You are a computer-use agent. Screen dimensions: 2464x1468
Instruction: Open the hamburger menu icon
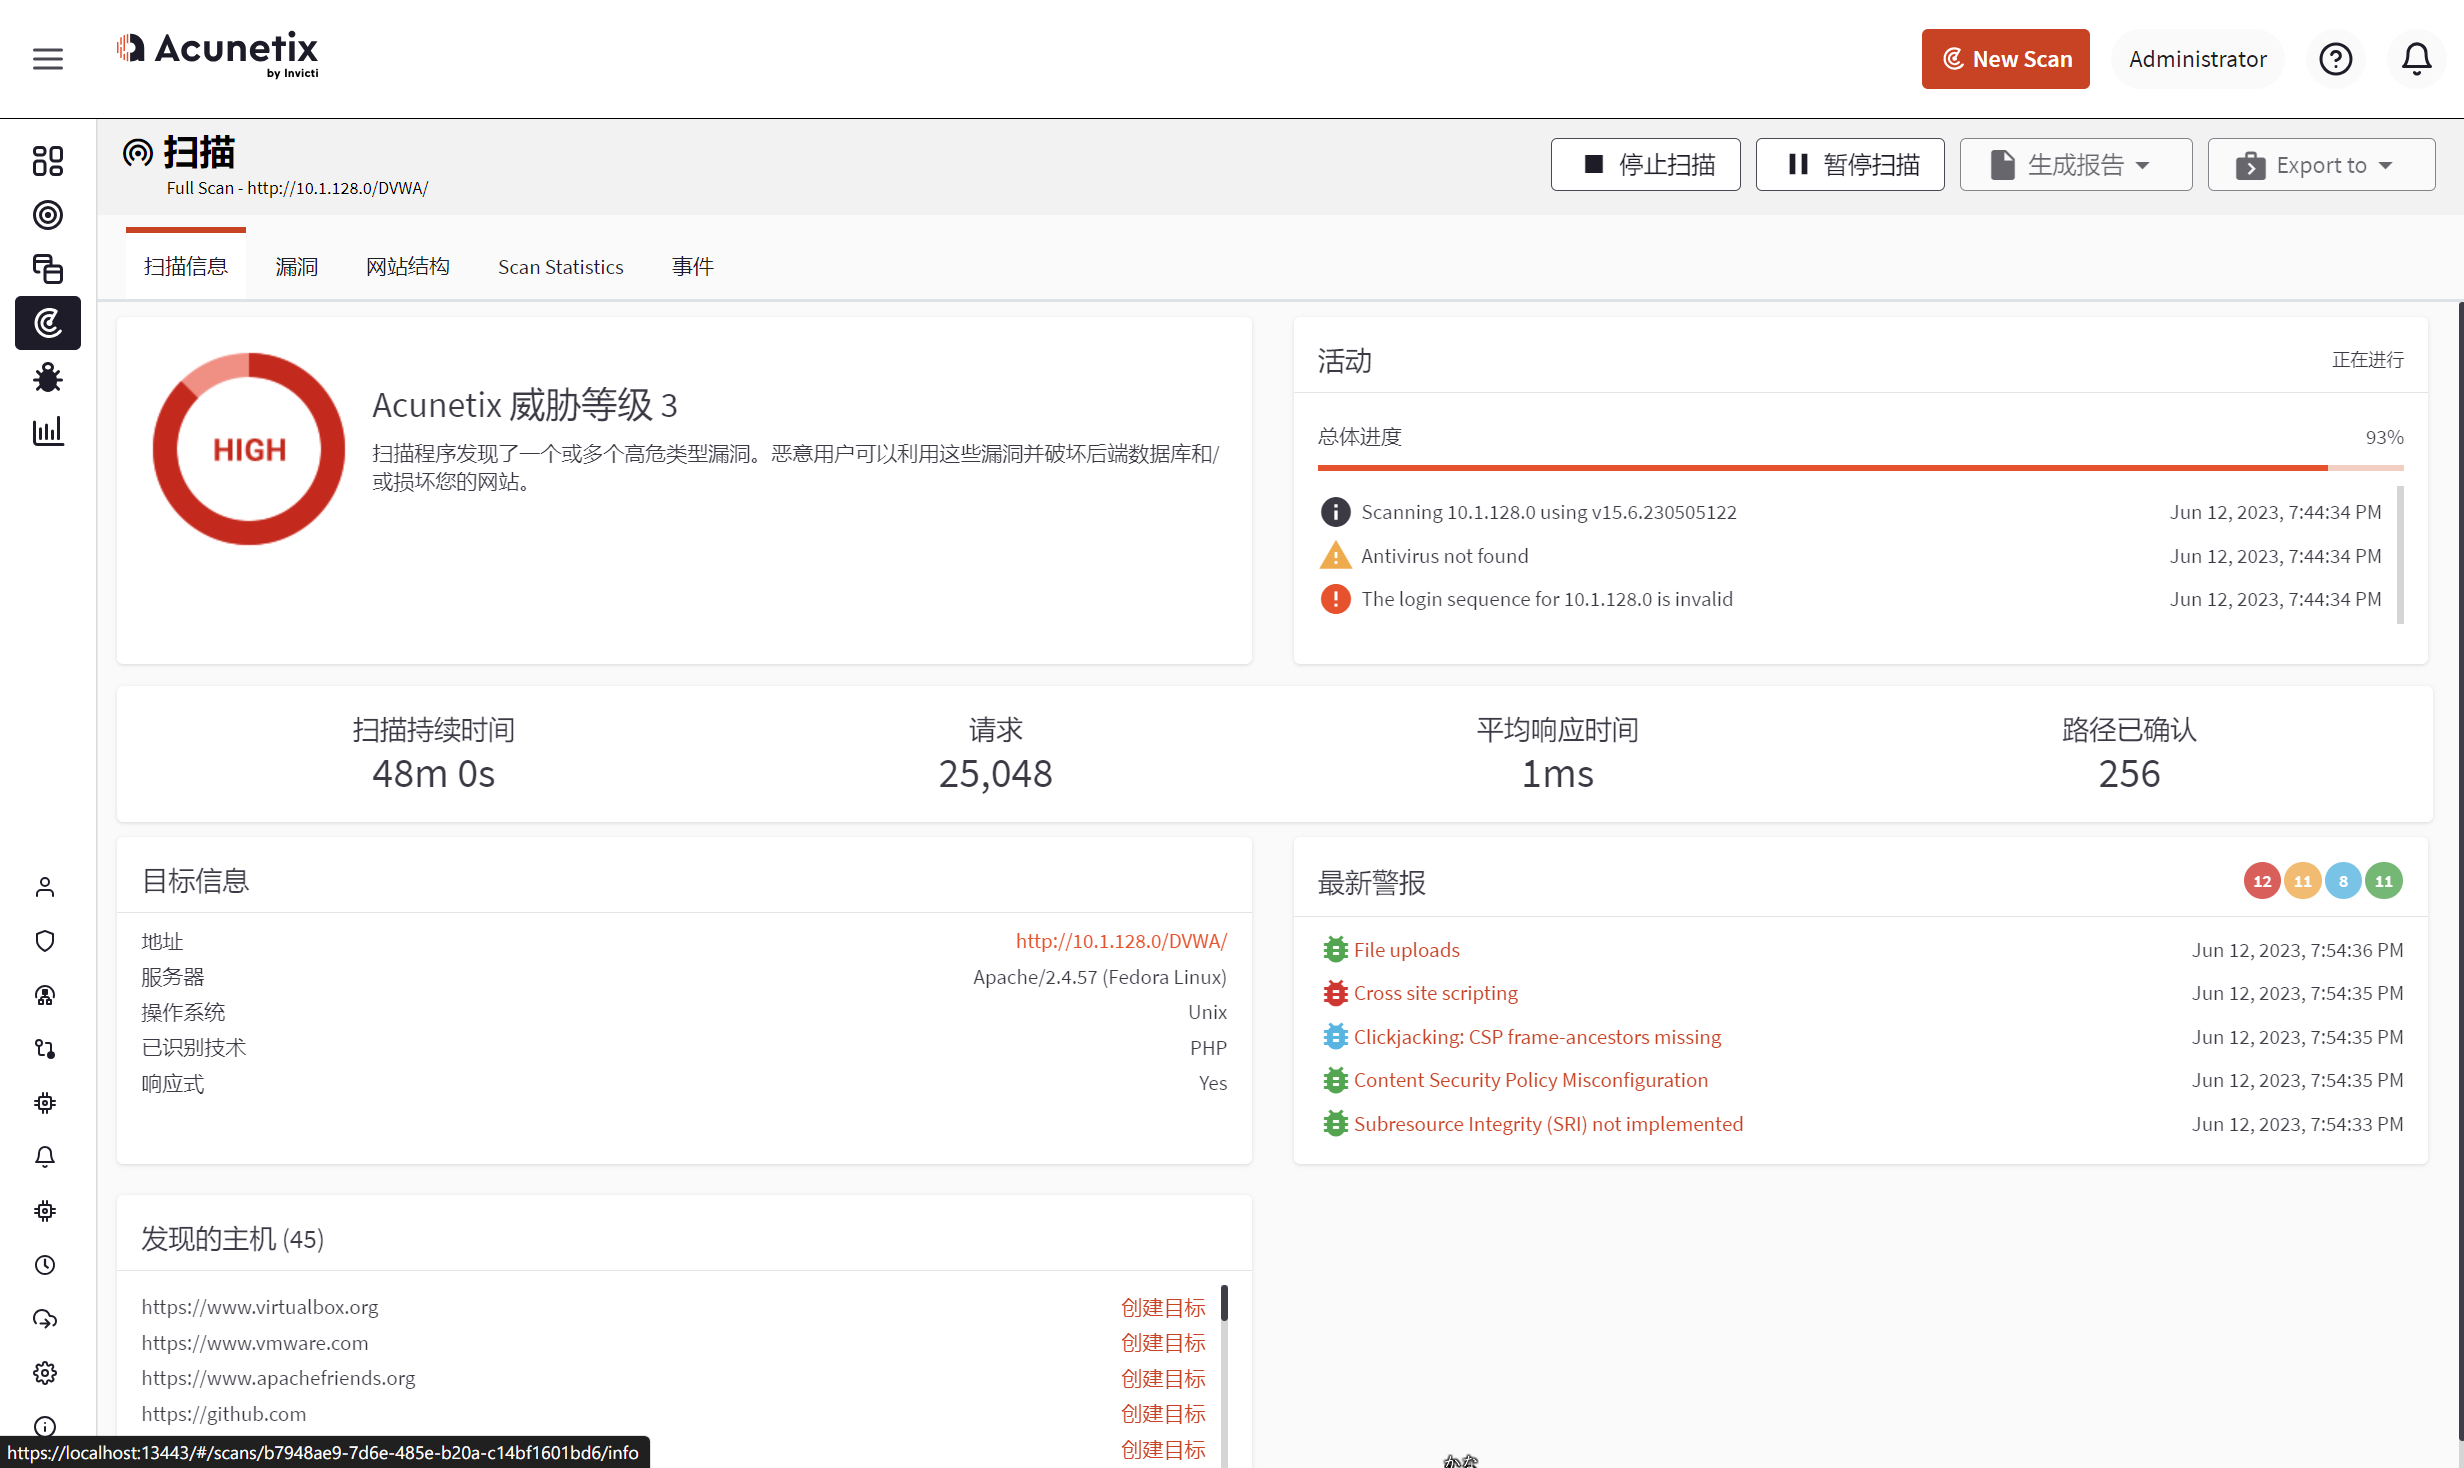[47, 58]
